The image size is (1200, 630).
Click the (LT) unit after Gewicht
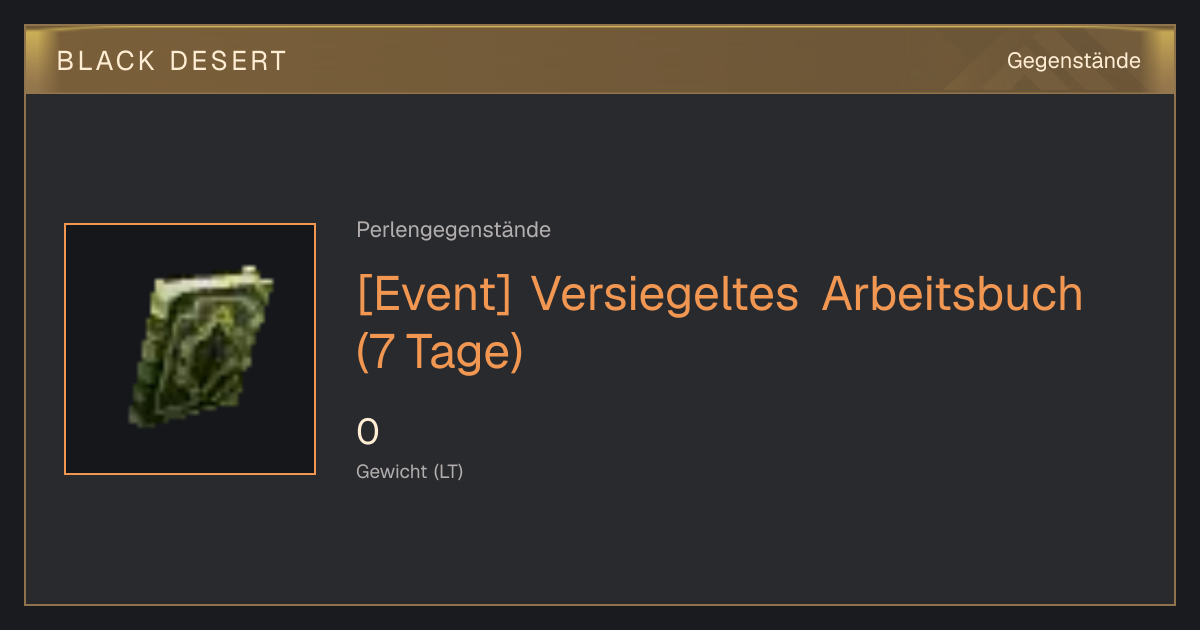(x=448, y=472)
